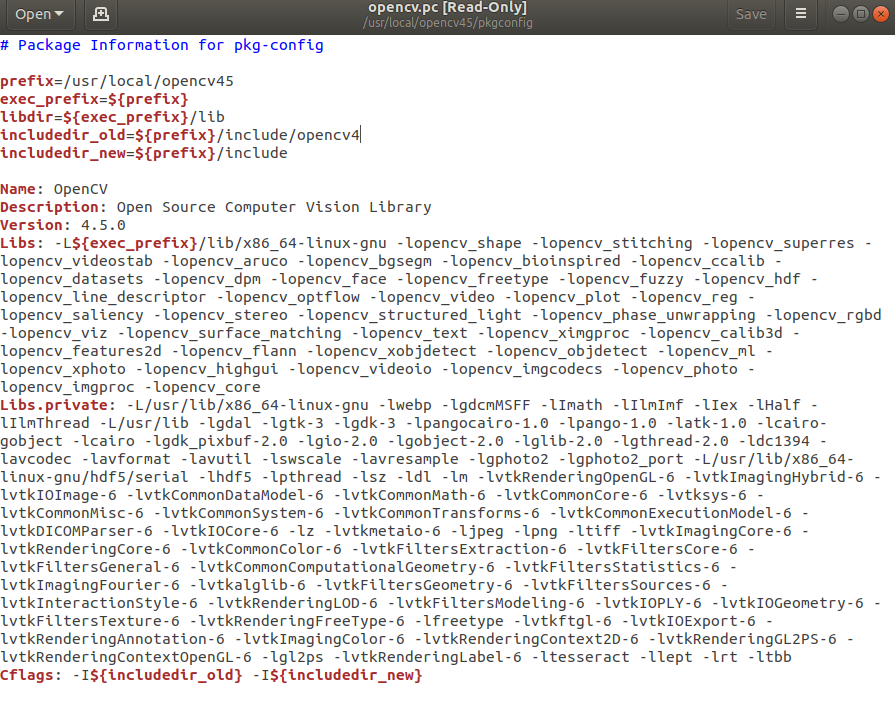Click the -lopencv_shape entry
Screen dimensions: 895x709
[x=459, y=243]
